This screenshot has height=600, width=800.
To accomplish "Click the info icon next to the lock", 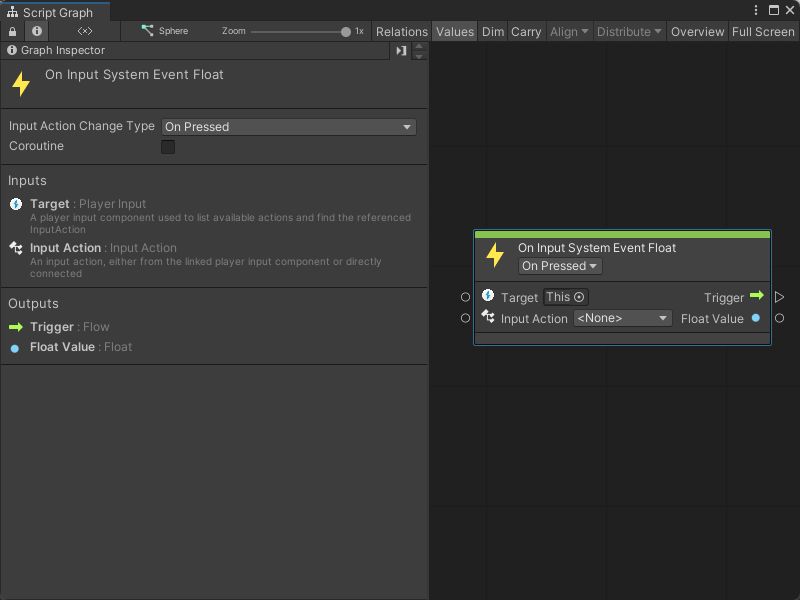I will coord(36,31).
